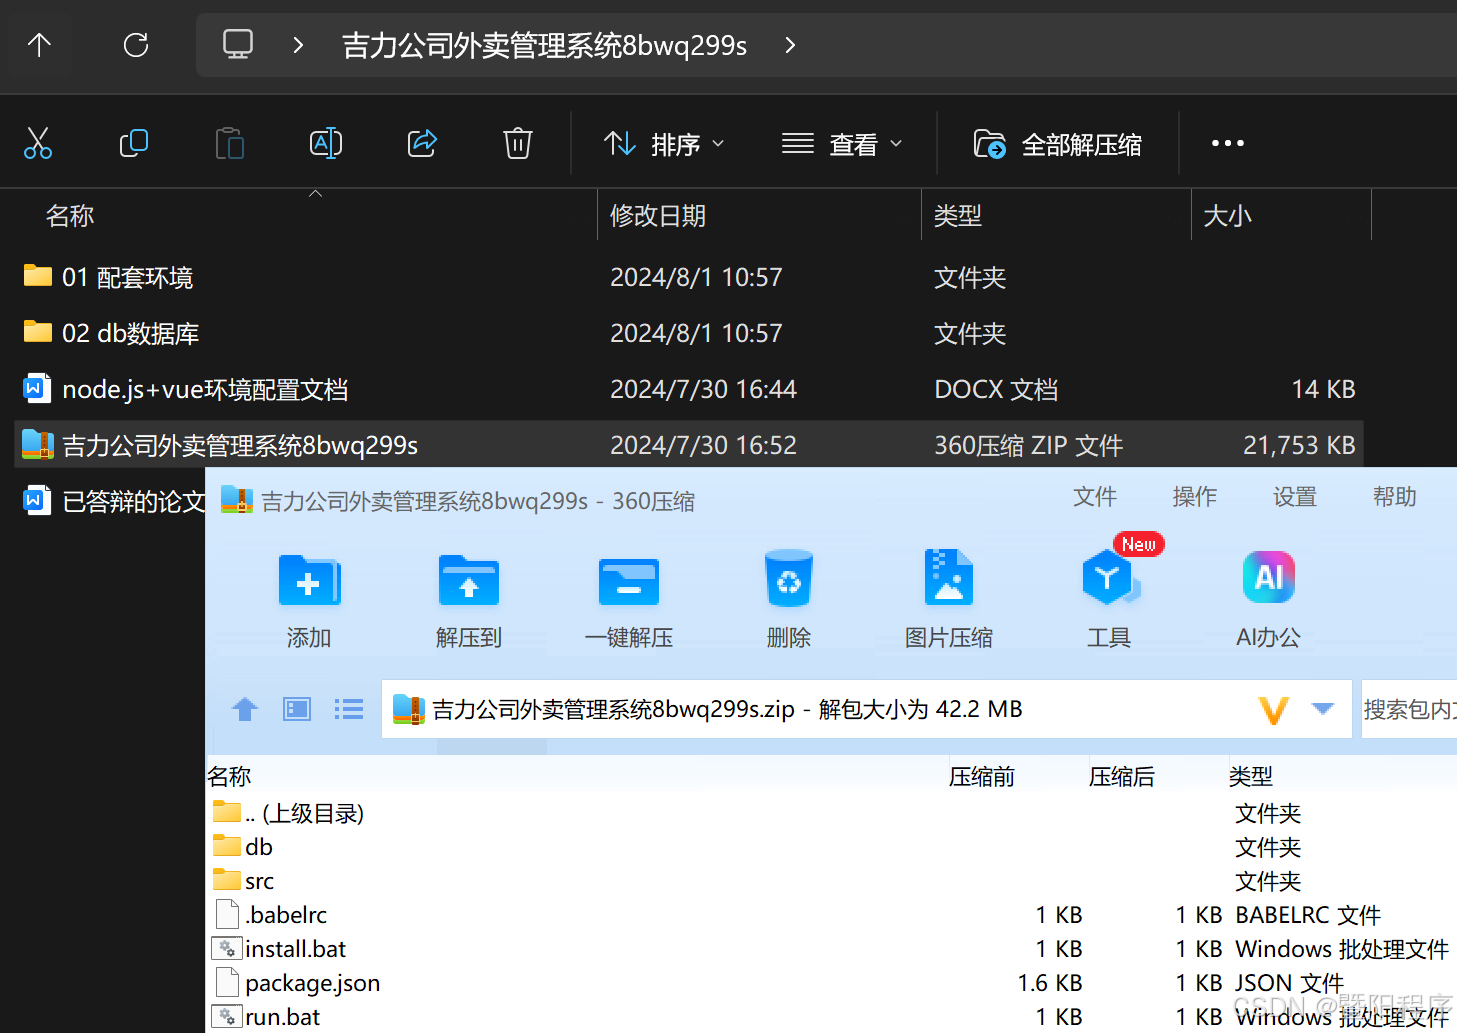Expand the chevron after the 吉力公司外卖管理系统8bwq299s path

coord(790,45)
